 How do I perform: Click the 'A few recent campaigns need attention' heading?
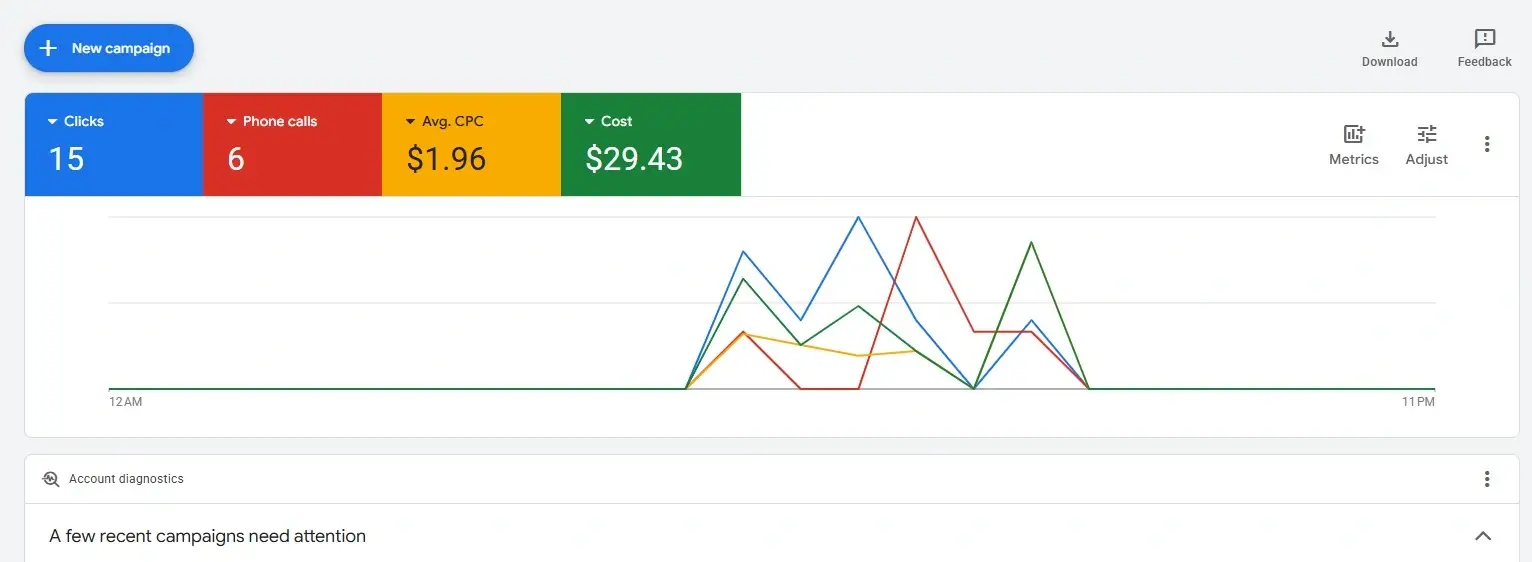pyautogui.click(x=208, y=536)
